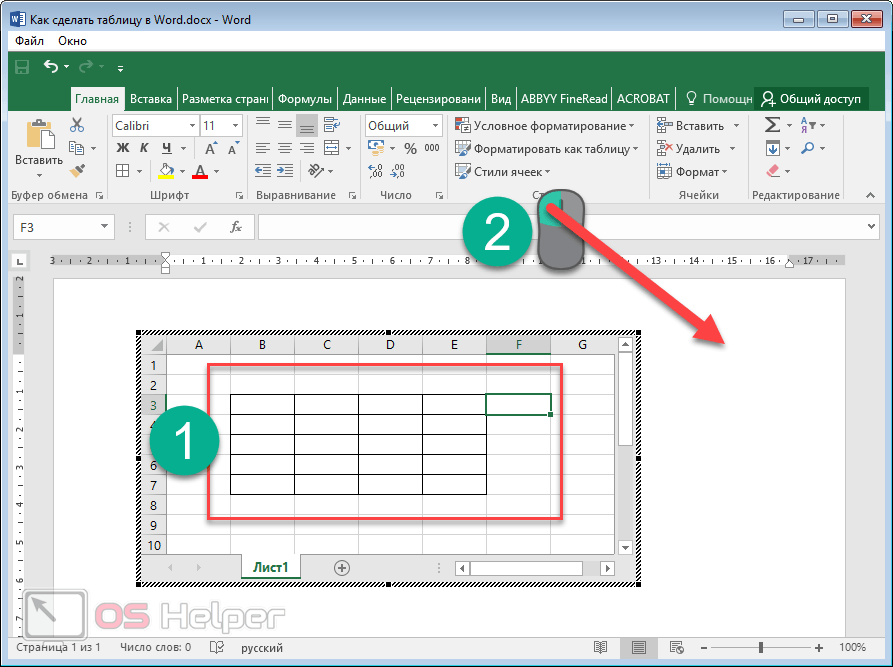This screenshot has height=667, width=893.
Task: Click Условное форматирование button
Action: [545, 125]
